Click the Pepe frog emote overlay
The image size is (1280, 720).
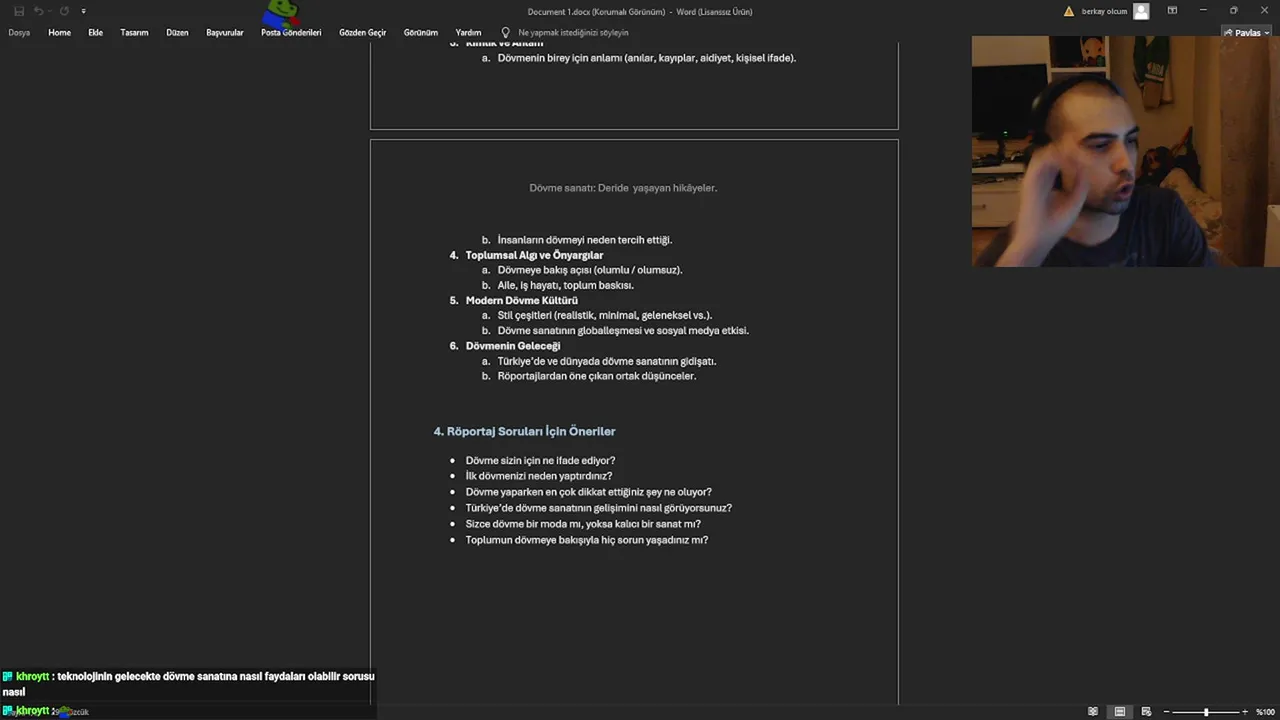[283, 14]
